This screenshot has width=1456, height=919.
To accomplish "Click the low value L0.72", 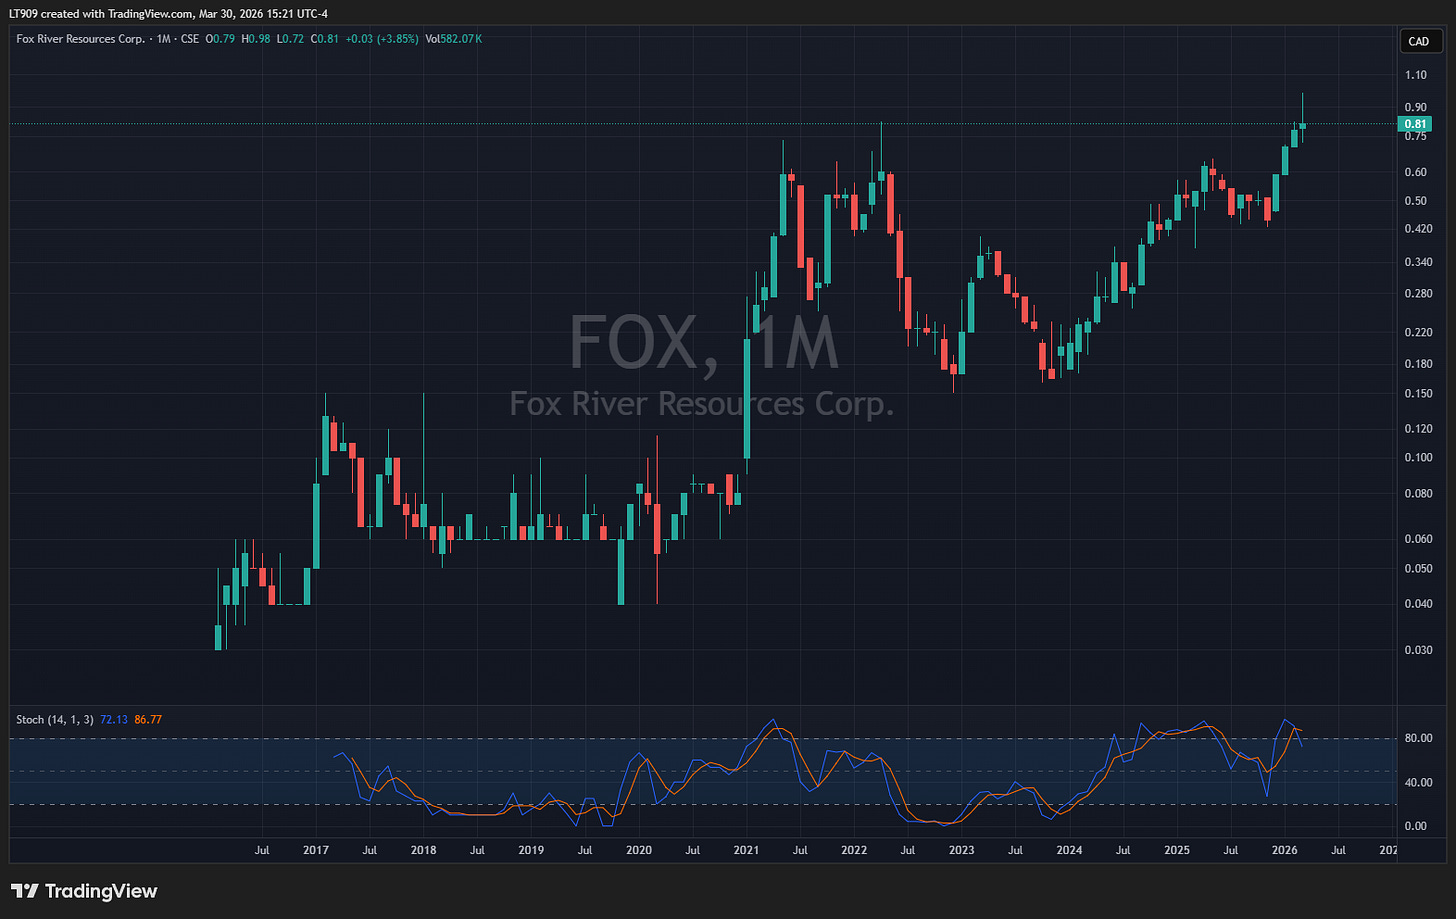I will (x=291, y=39).
